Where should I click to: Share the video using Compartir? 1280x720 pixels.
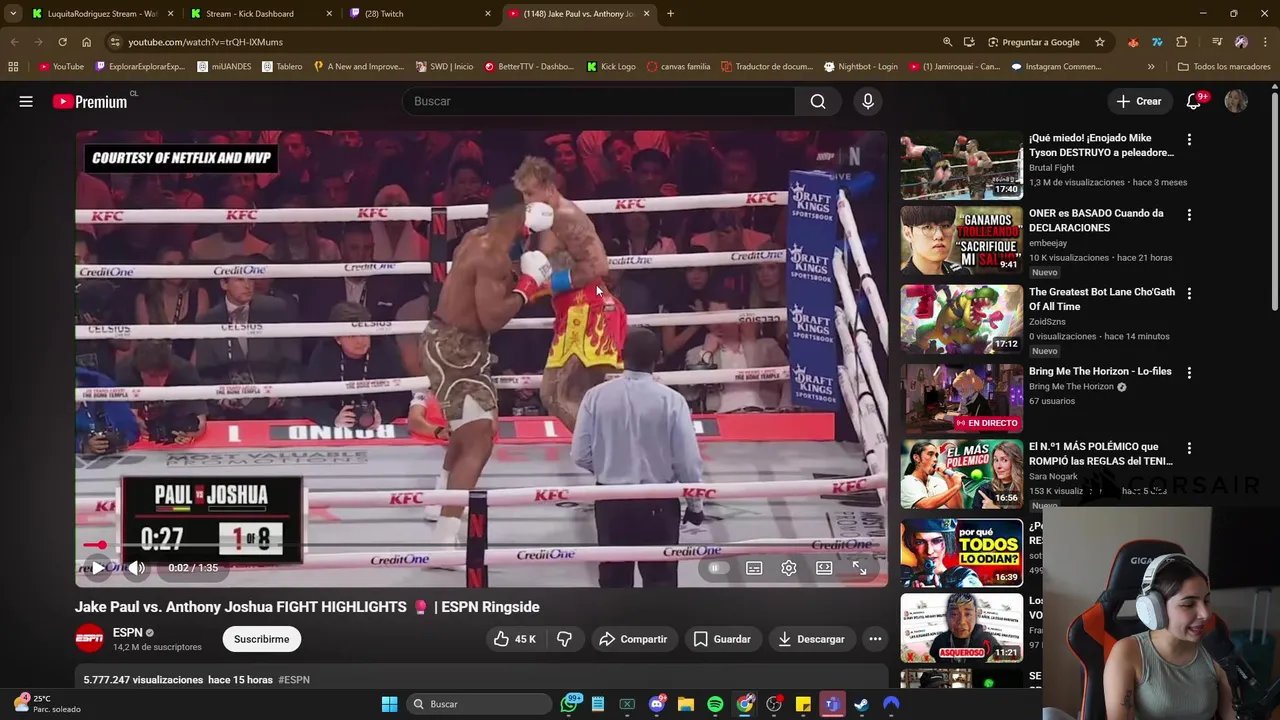click(632, 639)
